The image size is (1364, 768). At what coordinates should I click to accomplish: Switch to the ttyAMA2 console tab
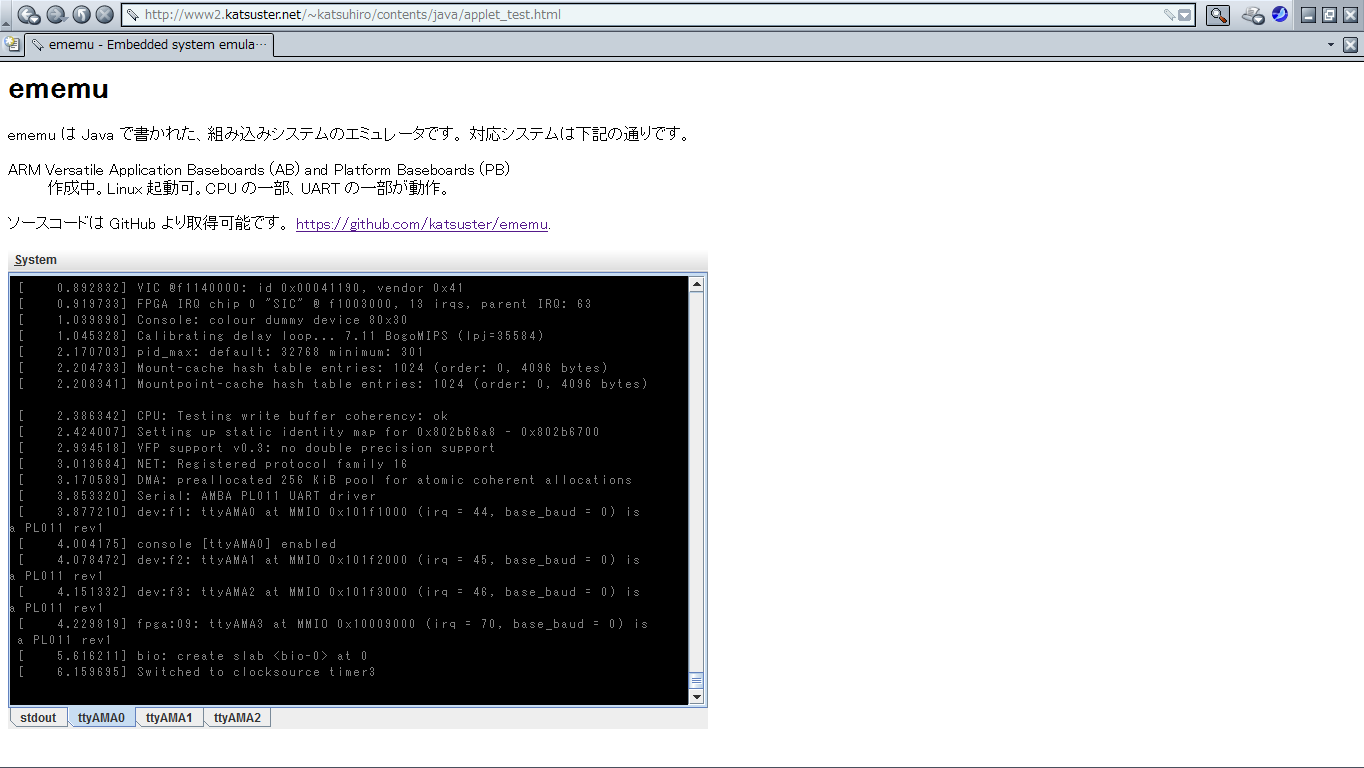click(237, 718)
